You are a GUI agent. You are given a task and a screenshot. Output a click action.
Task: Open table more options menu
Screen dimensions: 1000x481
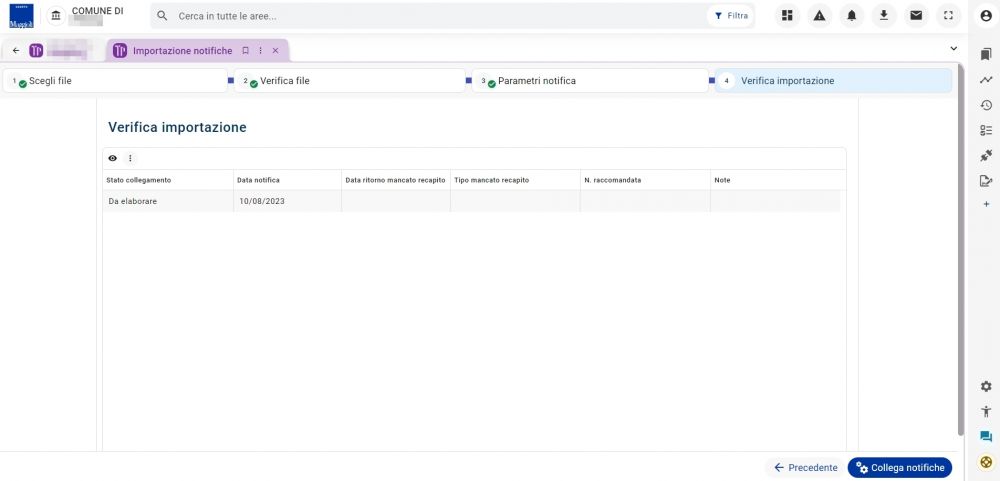pos(130,158)
